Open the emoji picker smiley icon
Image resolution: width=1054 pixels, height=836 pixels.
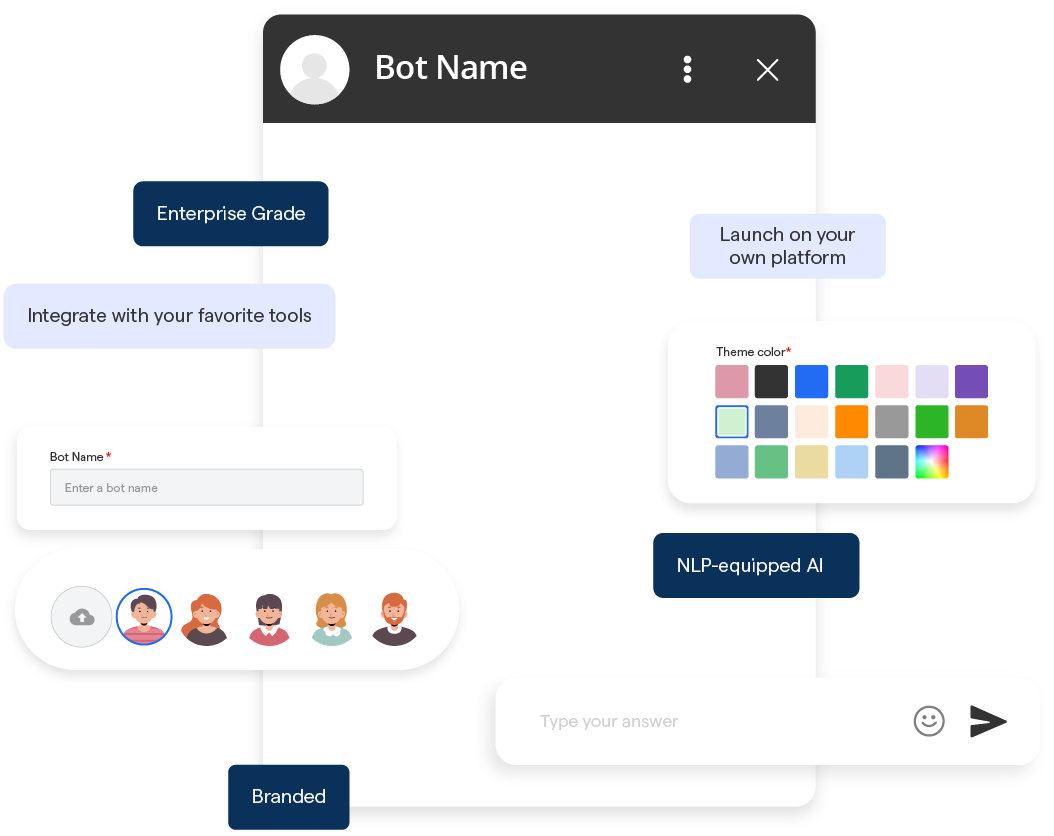point(929,721)
